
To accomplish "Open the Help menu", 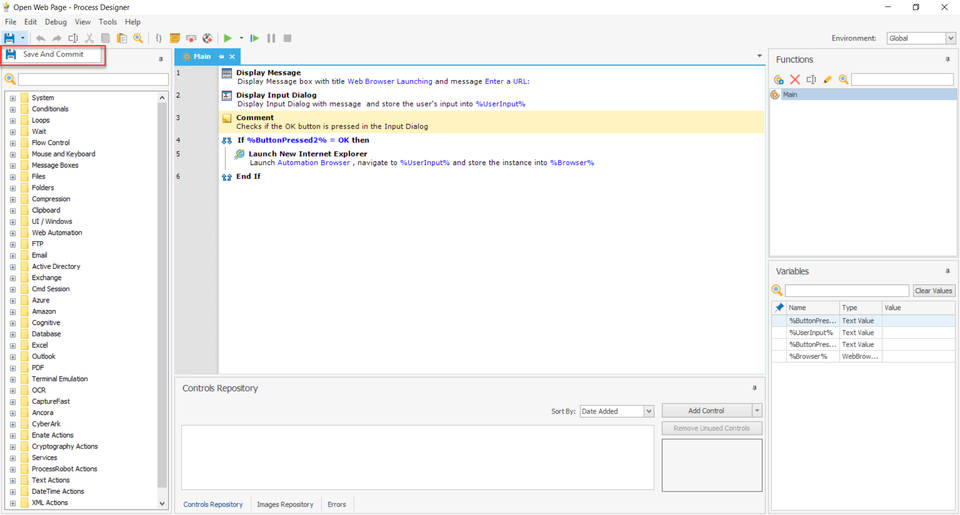I will [133, 22].
